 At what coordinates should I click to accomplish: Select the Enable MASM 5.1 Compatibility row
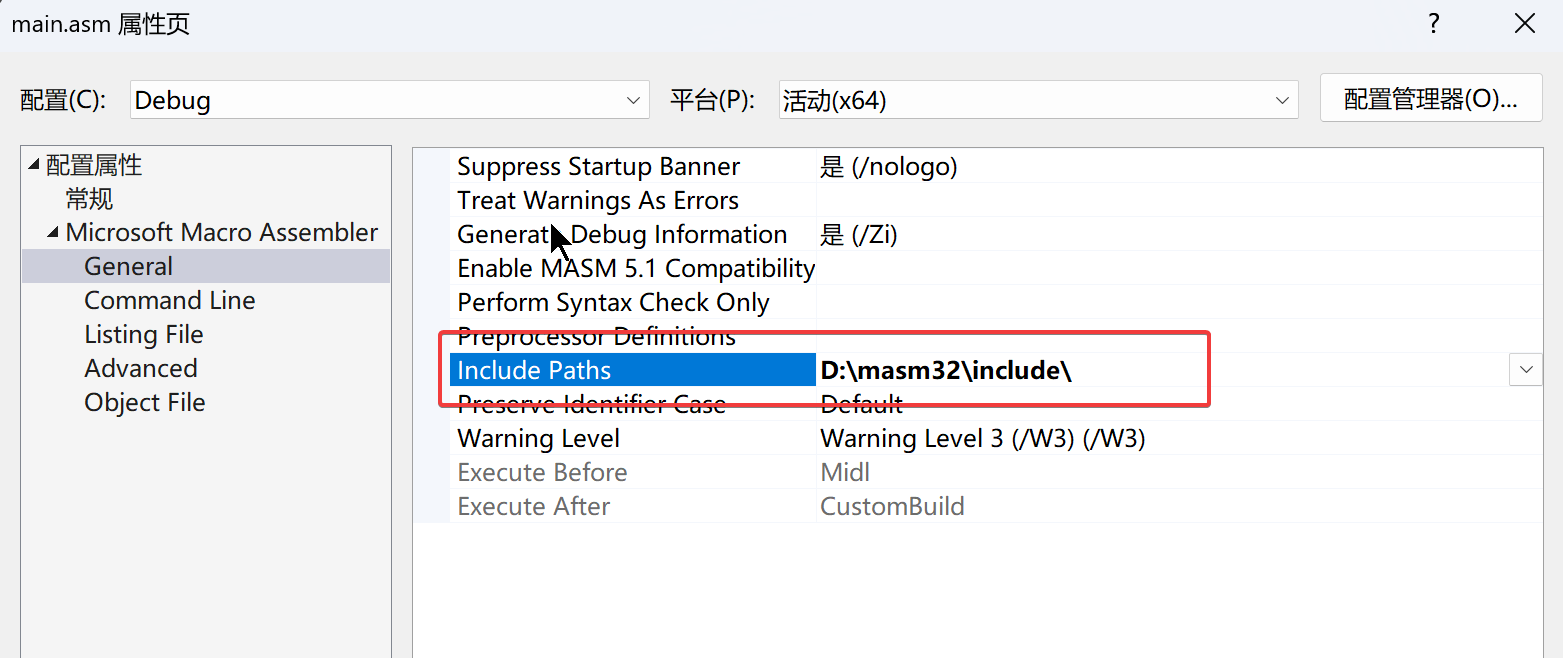(635, 269)
